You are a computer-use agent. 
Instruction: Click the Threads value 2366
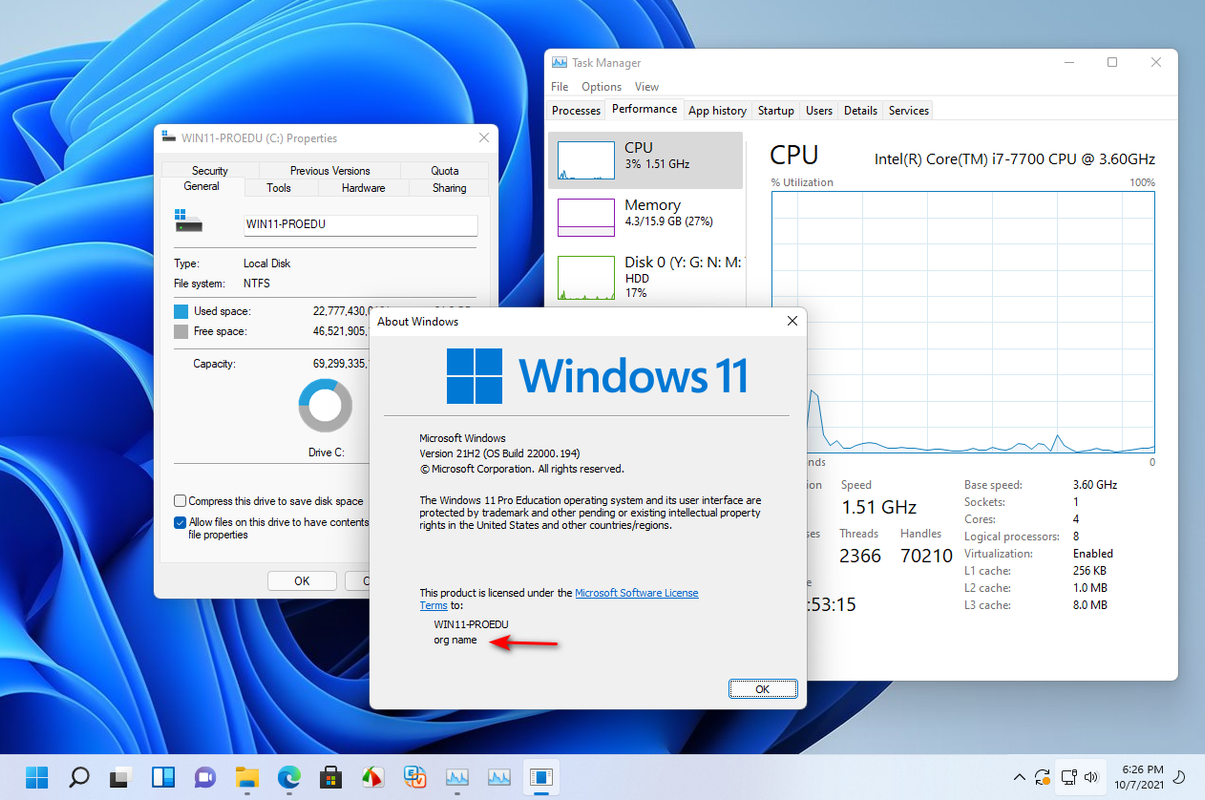[x=860, y=556]
